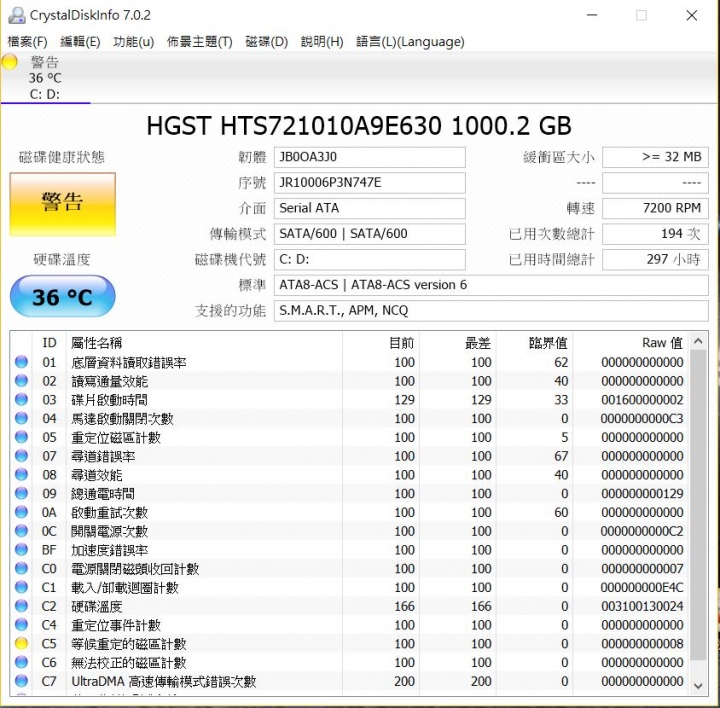Click the serial number field JR10006P3N747E
The height and width of the screenshot is (708, 720).
point(370,183)
